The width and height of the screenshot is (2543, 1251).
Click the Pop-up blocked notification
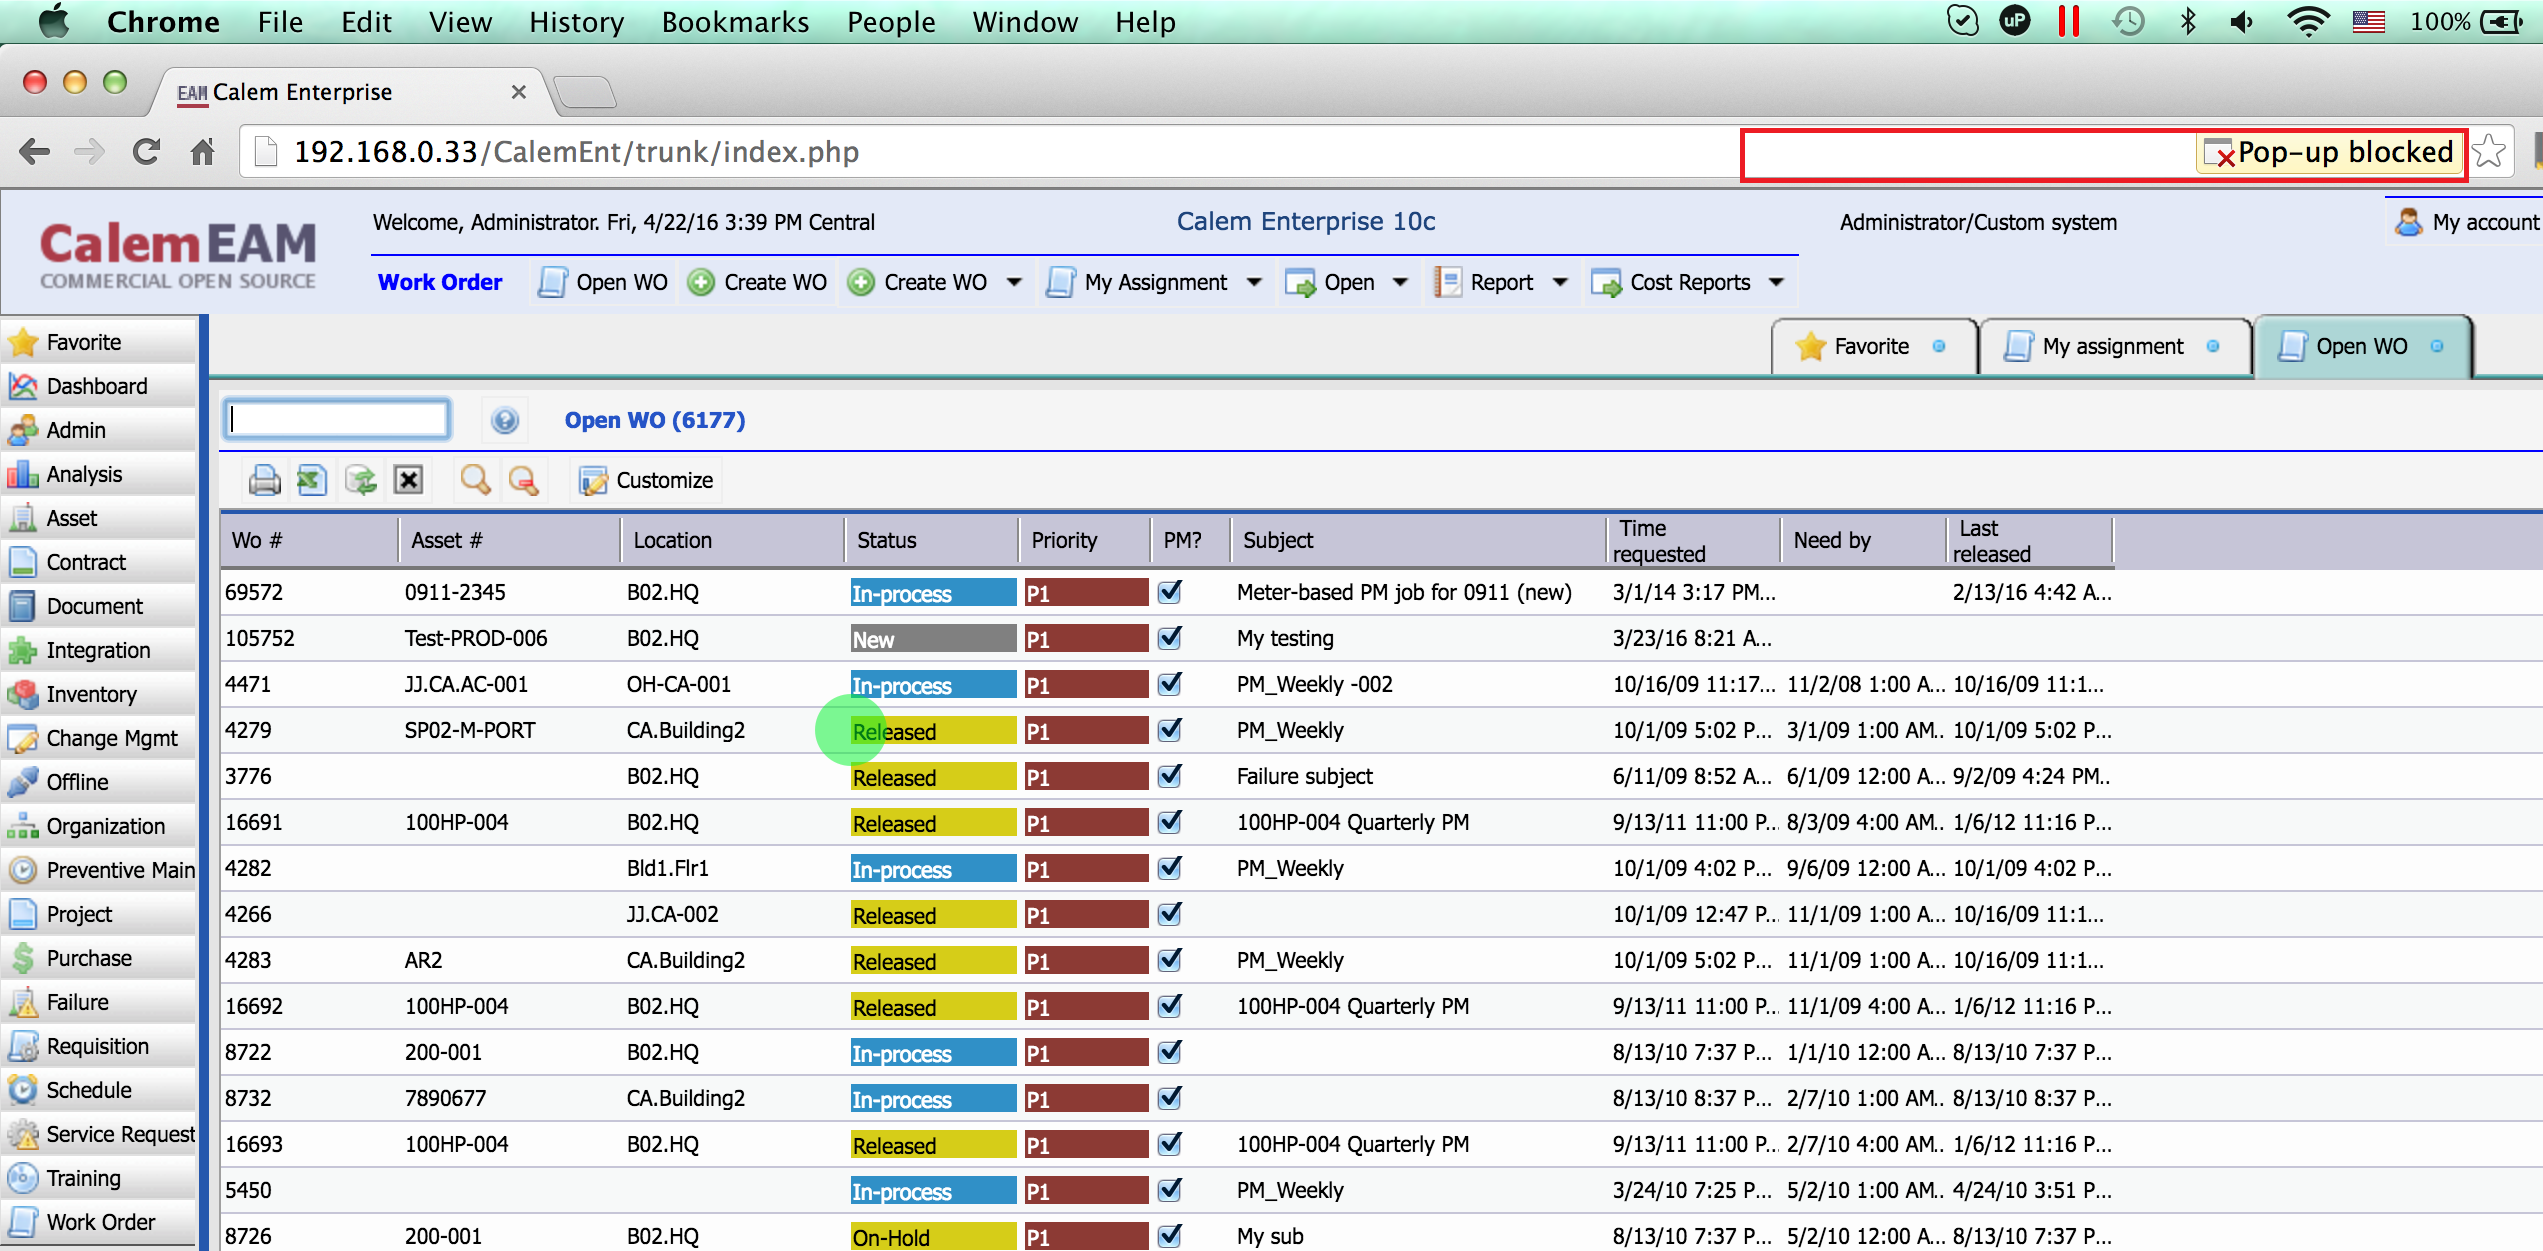point(2330,153)
